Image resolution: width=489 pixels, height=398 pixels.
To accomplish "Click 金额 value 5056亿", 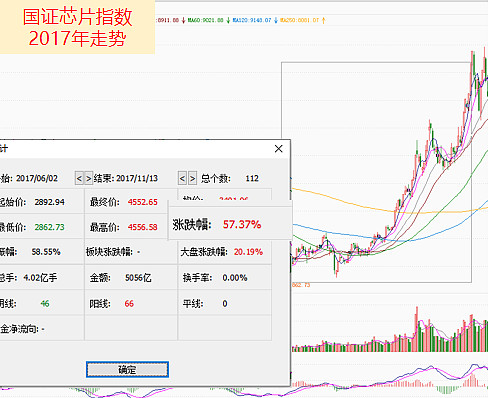I will [138, 277].
